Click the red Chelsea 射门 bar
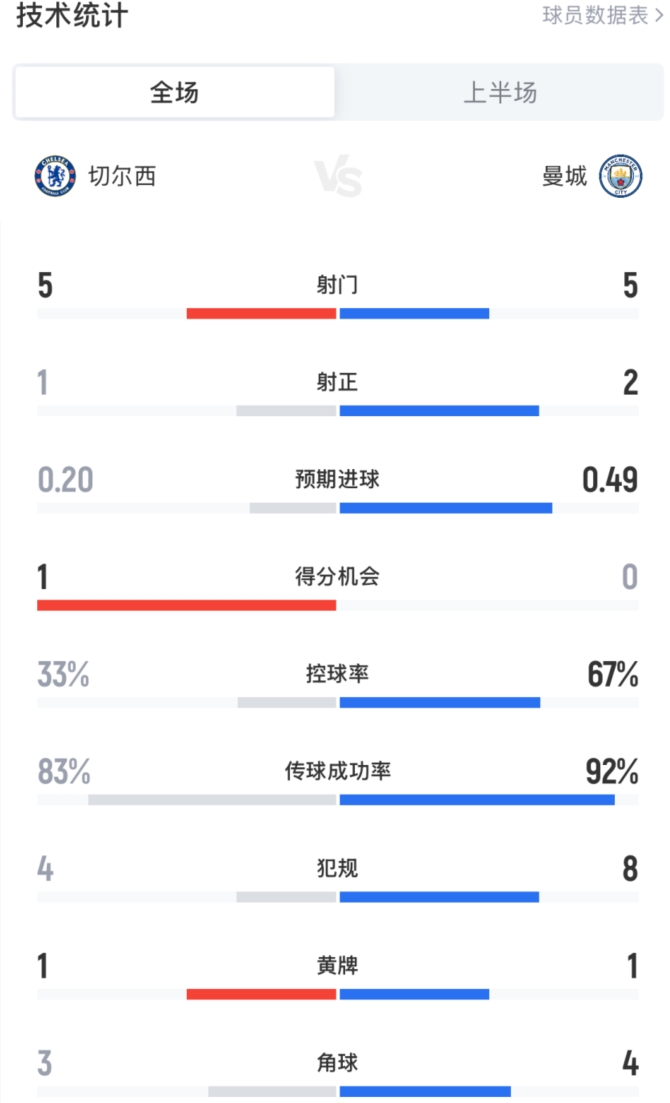This screenshot has width=670, height=1103. tap(261, 313)
